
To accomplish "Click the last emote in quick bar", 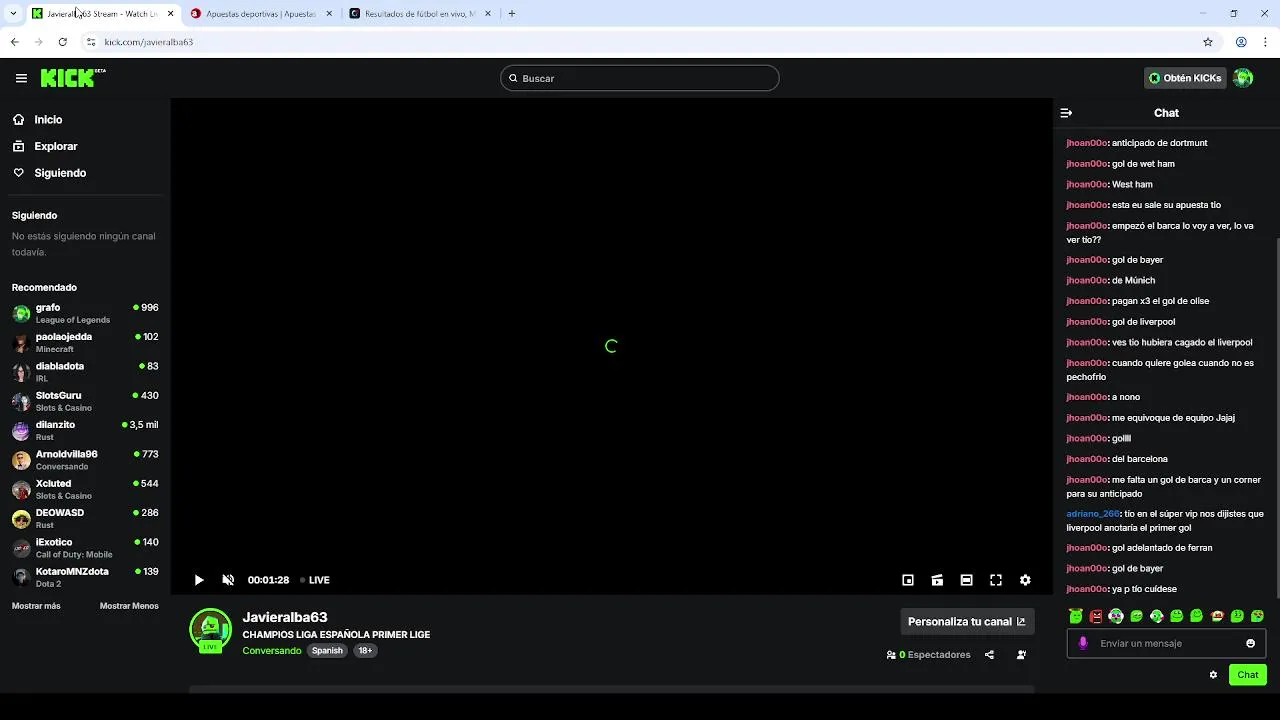I will tap(1257, 616).
